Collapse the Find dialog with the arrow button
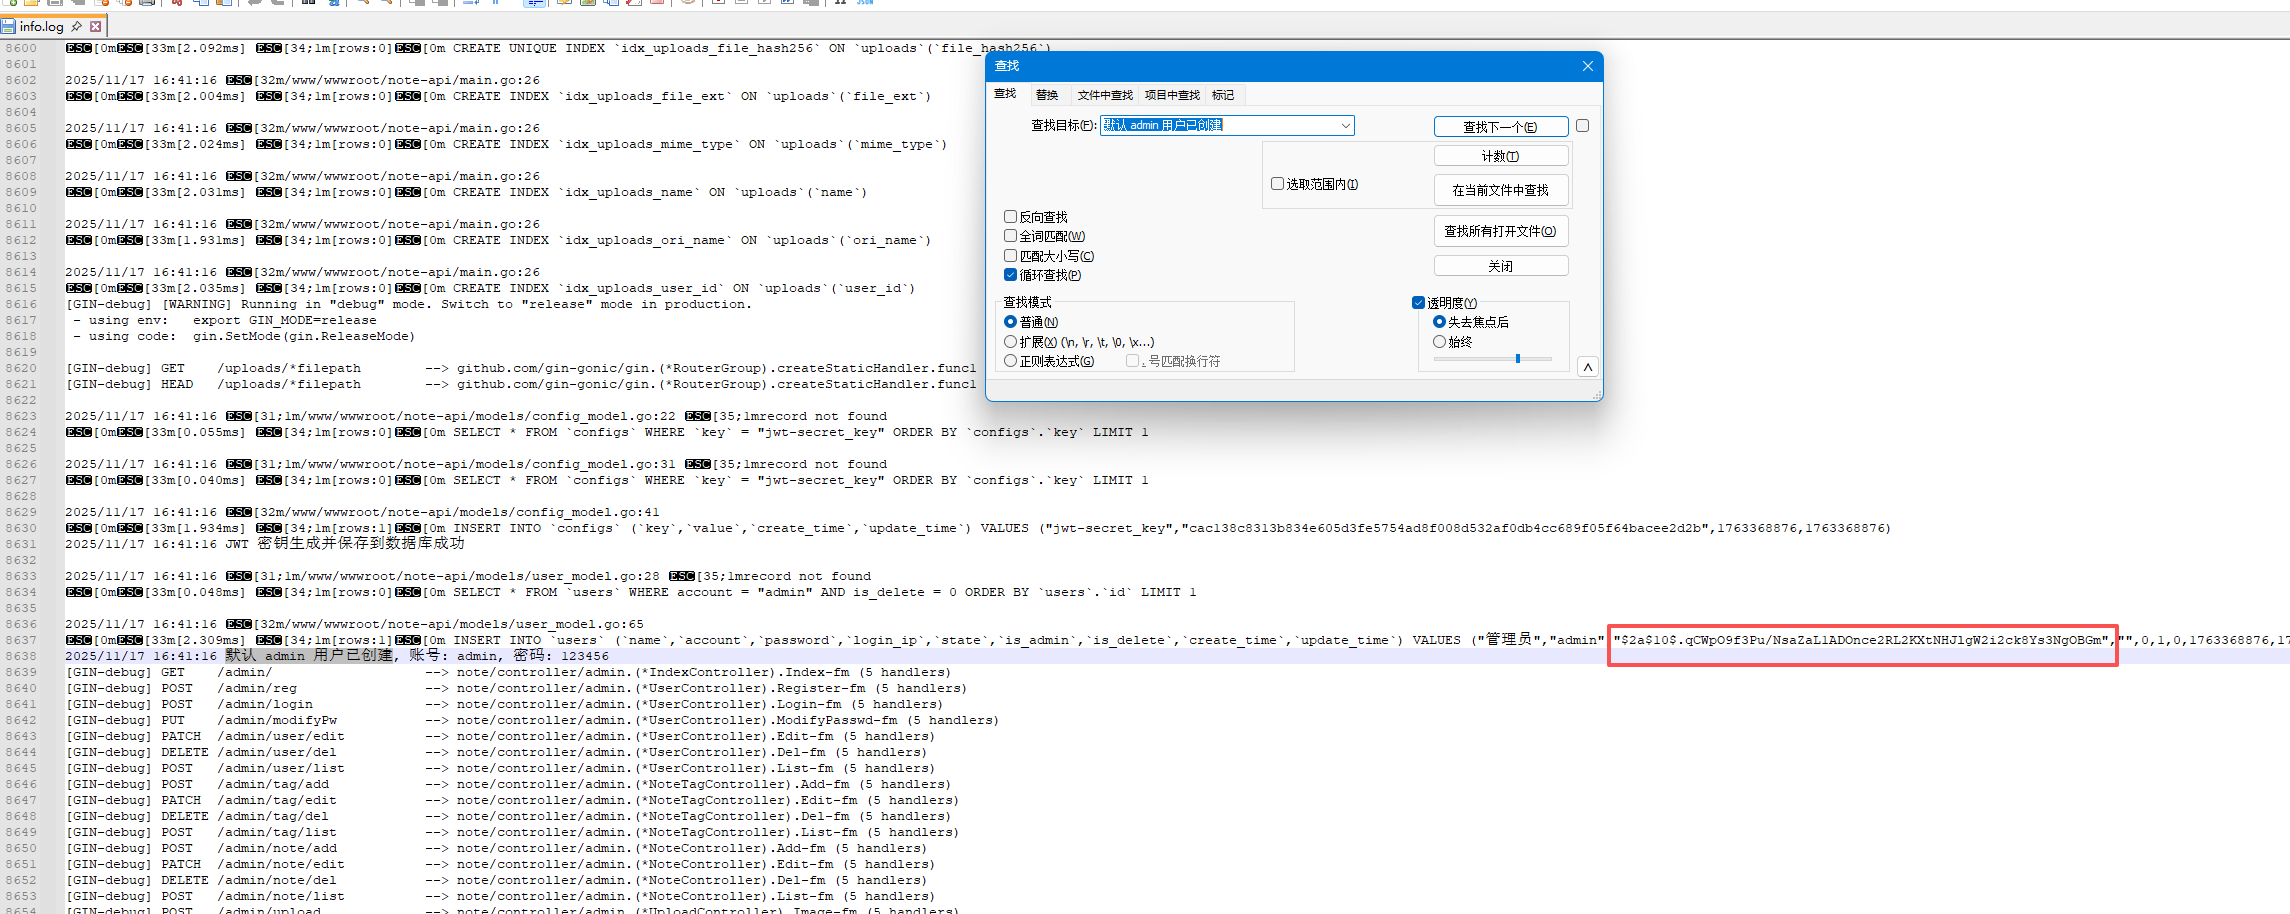The width and height of the screenshot is (2290, 914). [1588, 366]
